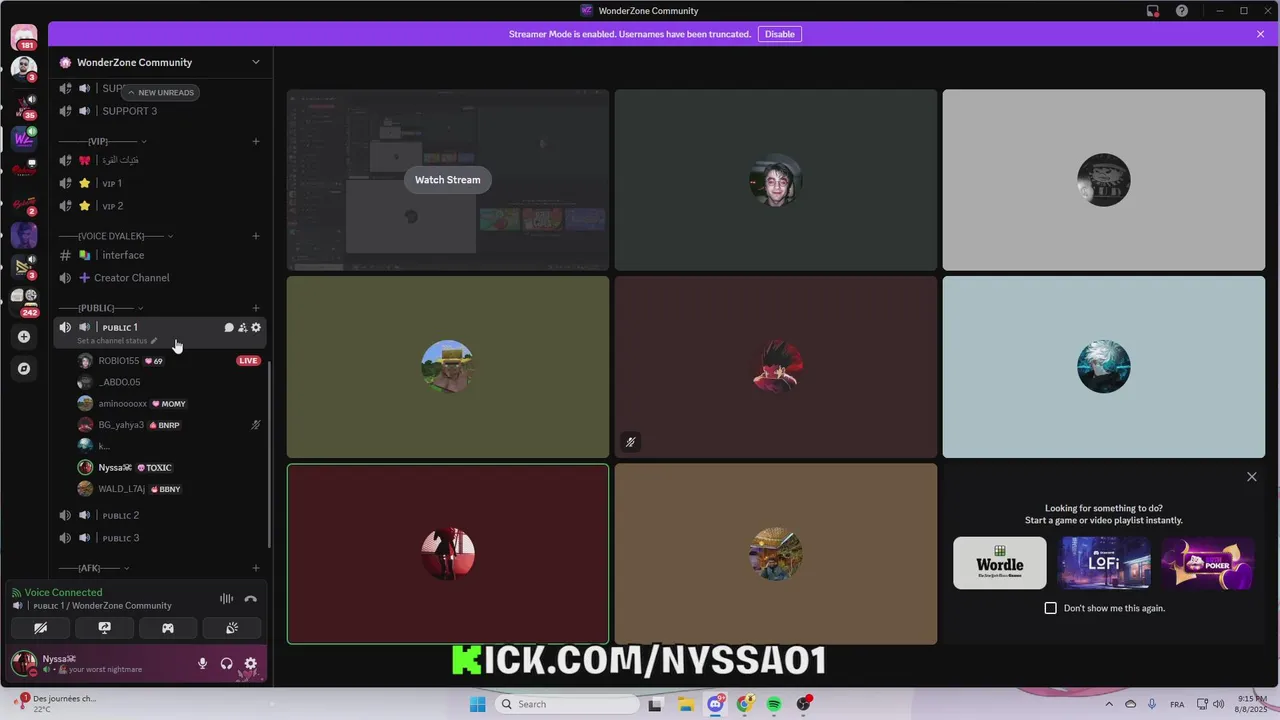Open chat for PUBLIC 1 voice channel
1280x720 pixels.
[229, 327]
